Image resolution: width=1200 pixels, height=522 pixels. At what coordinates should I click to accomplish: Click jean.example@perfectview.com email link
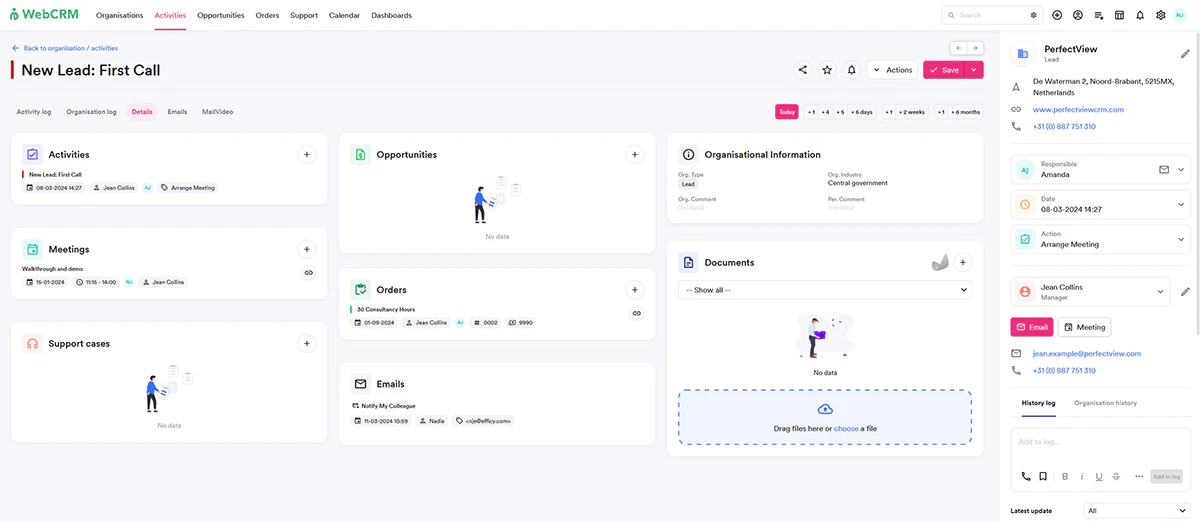[1087, 353]
